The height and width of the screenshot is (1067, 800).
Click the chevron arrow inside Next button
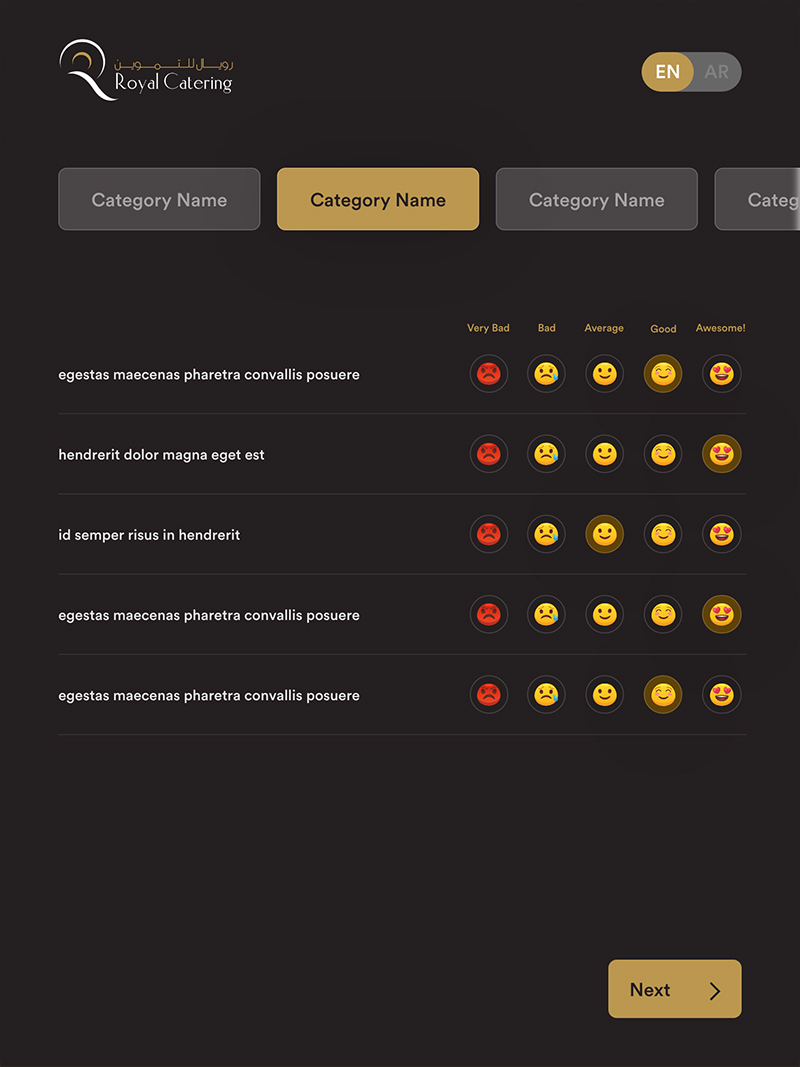(714, 990)
